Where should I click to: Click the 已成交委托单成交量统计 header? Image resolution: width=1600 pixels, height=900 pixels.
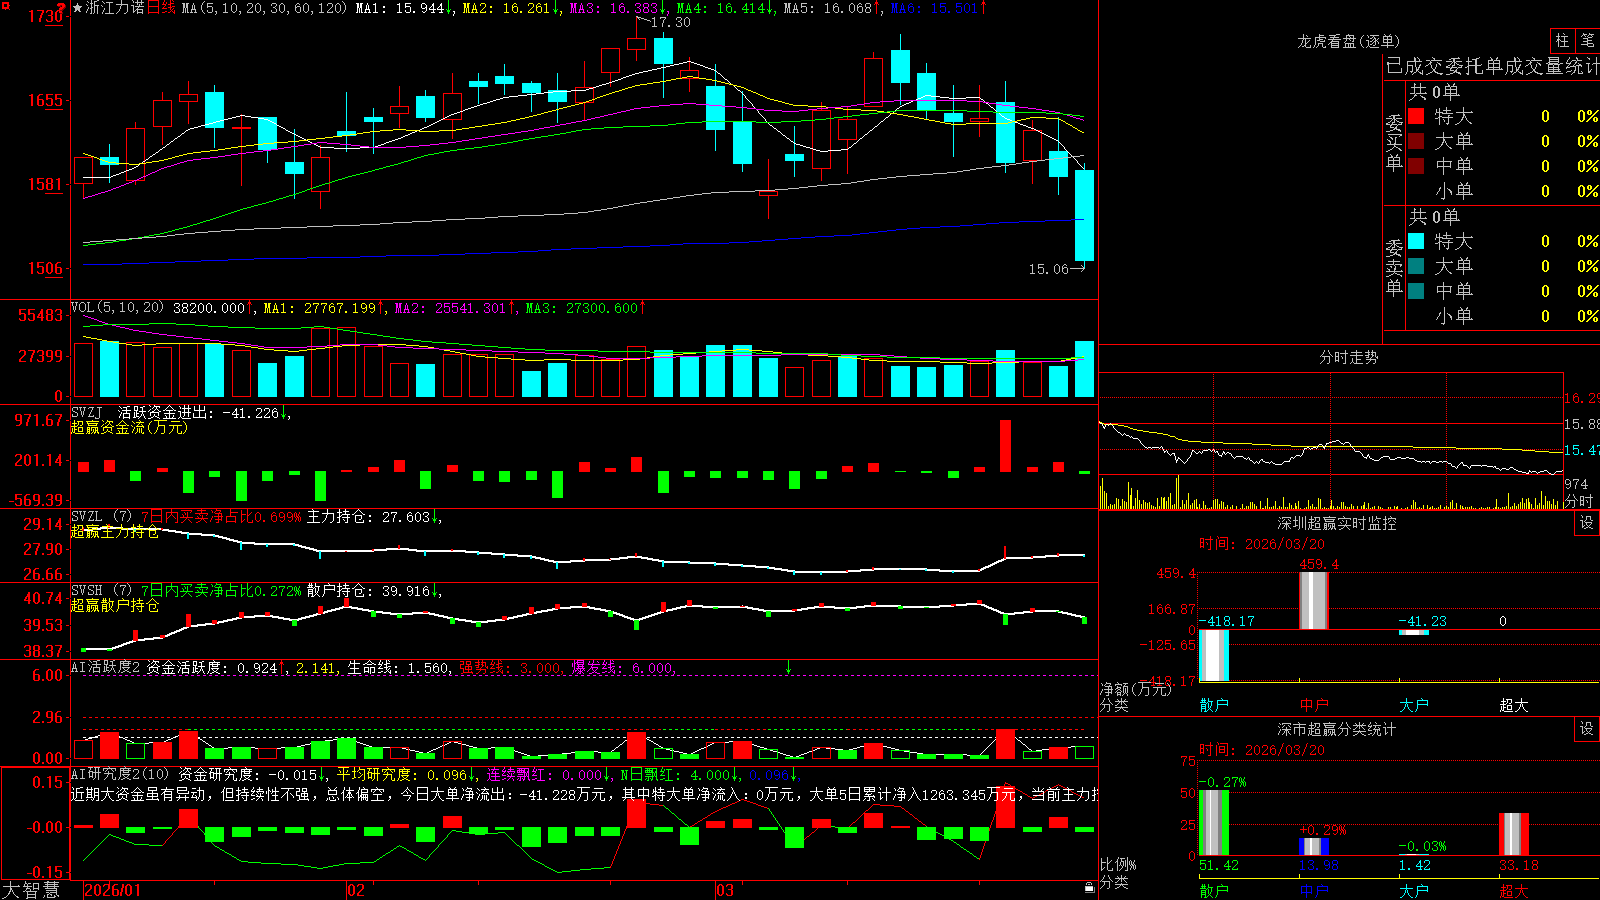1492,66
